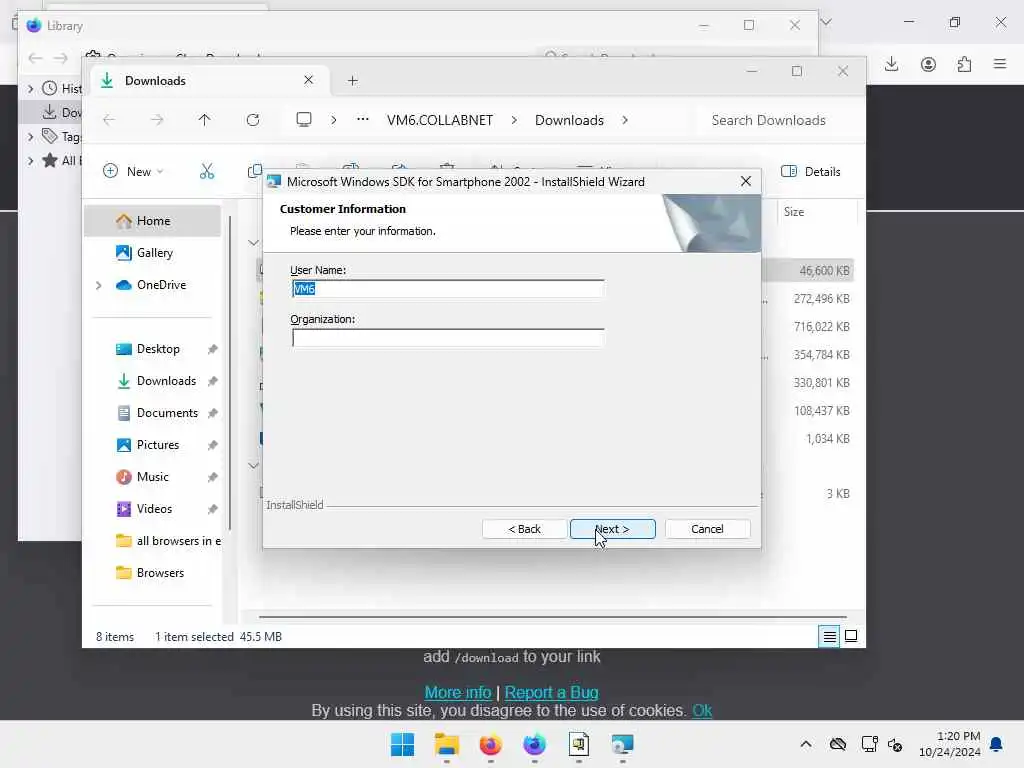1024x768 pixels.
Task: Collapse the first file group chevron
Action: click(x=253, y=243)
